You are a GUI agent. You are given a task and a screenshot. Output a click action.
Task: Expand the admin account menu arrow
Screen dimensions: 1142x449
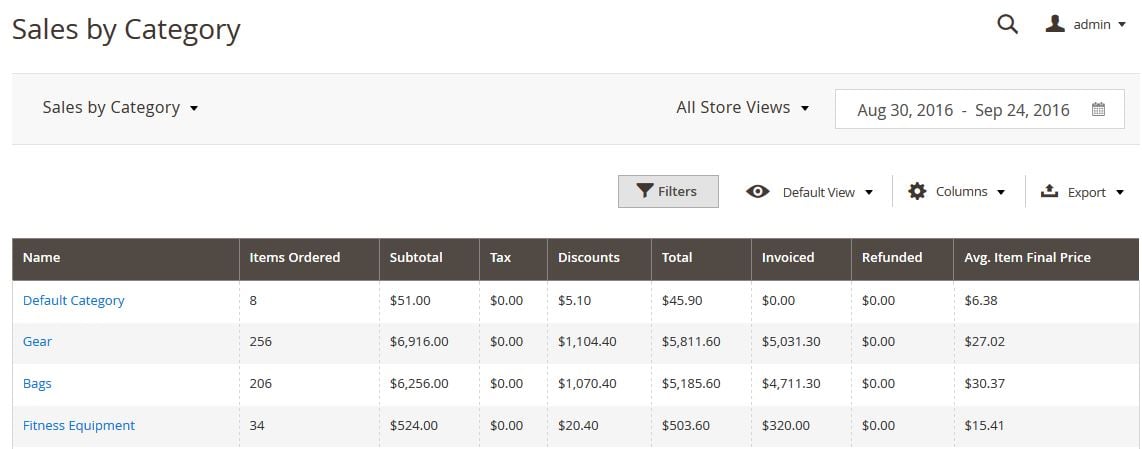coord(1122,25)
